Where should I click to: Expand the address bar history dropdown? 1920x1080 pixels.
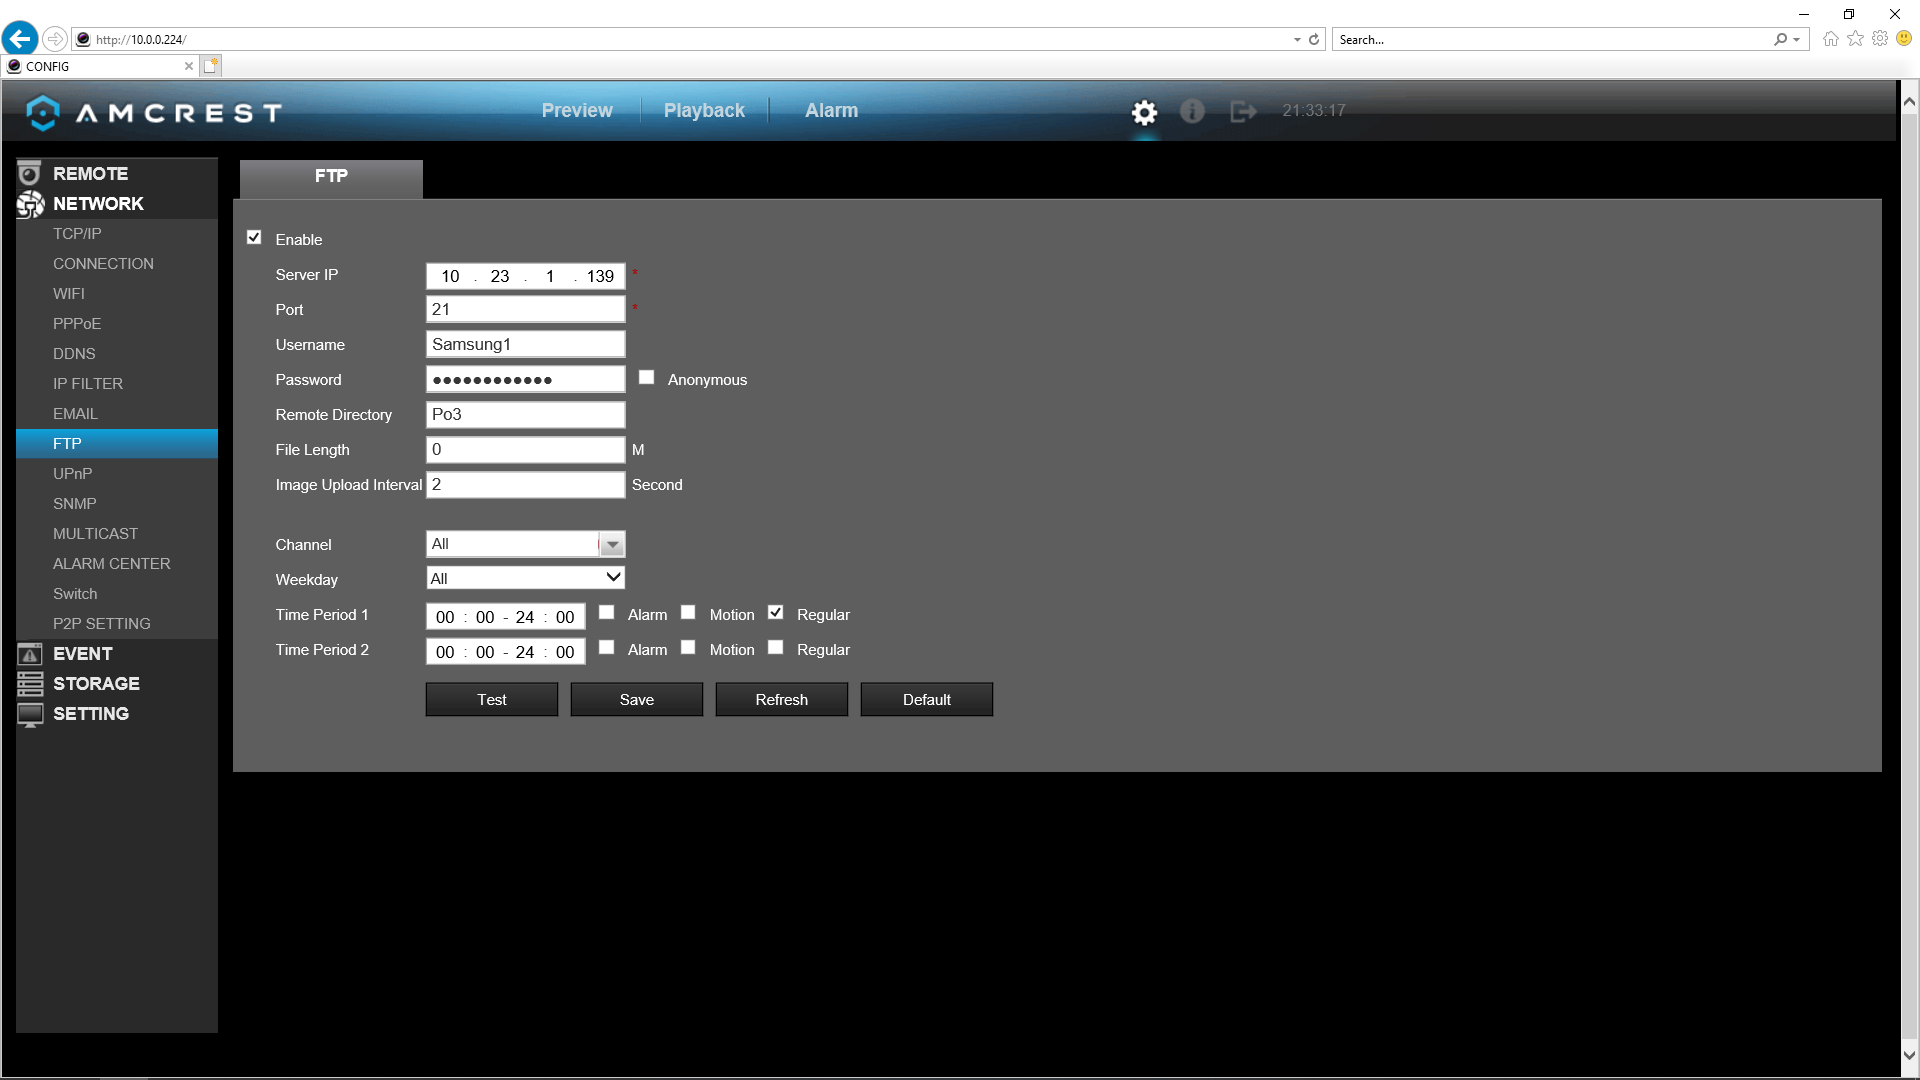point(1297,40)
